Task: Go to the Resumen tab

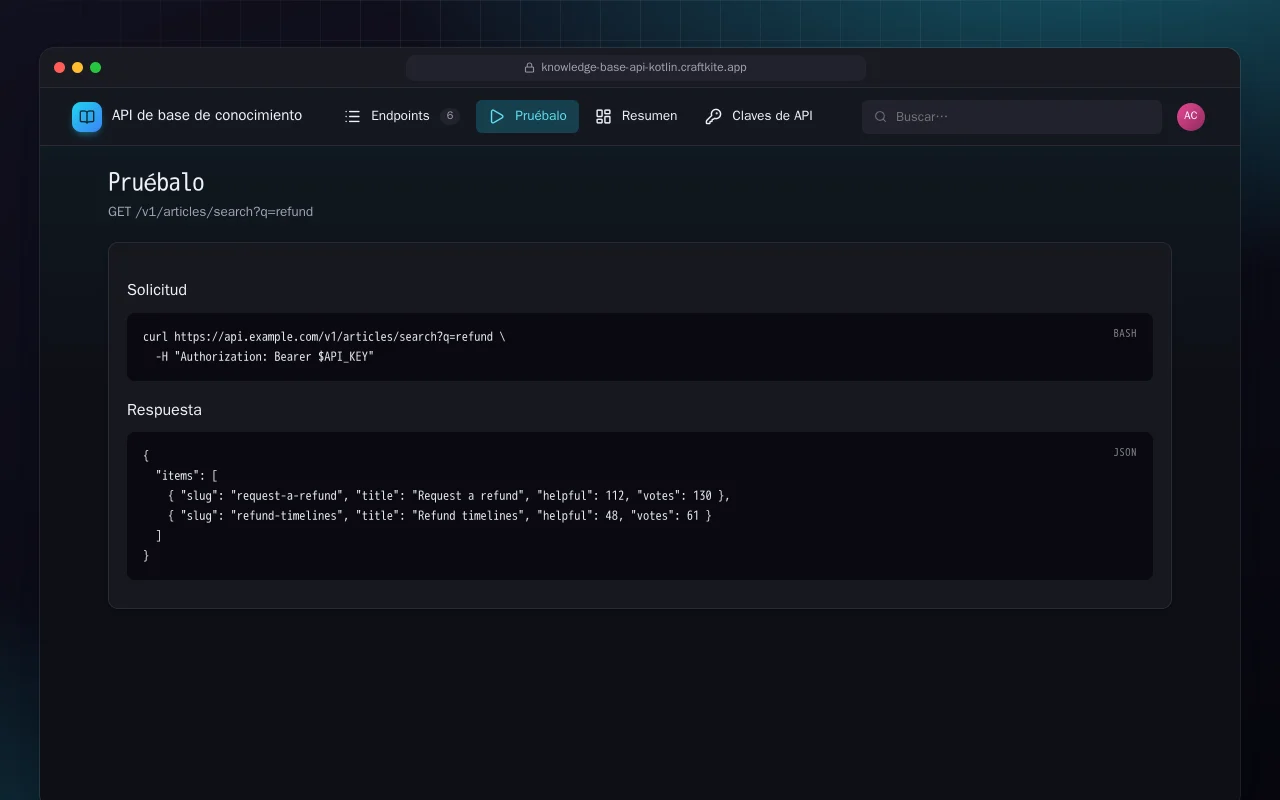Action: click(x=636, y=116)
